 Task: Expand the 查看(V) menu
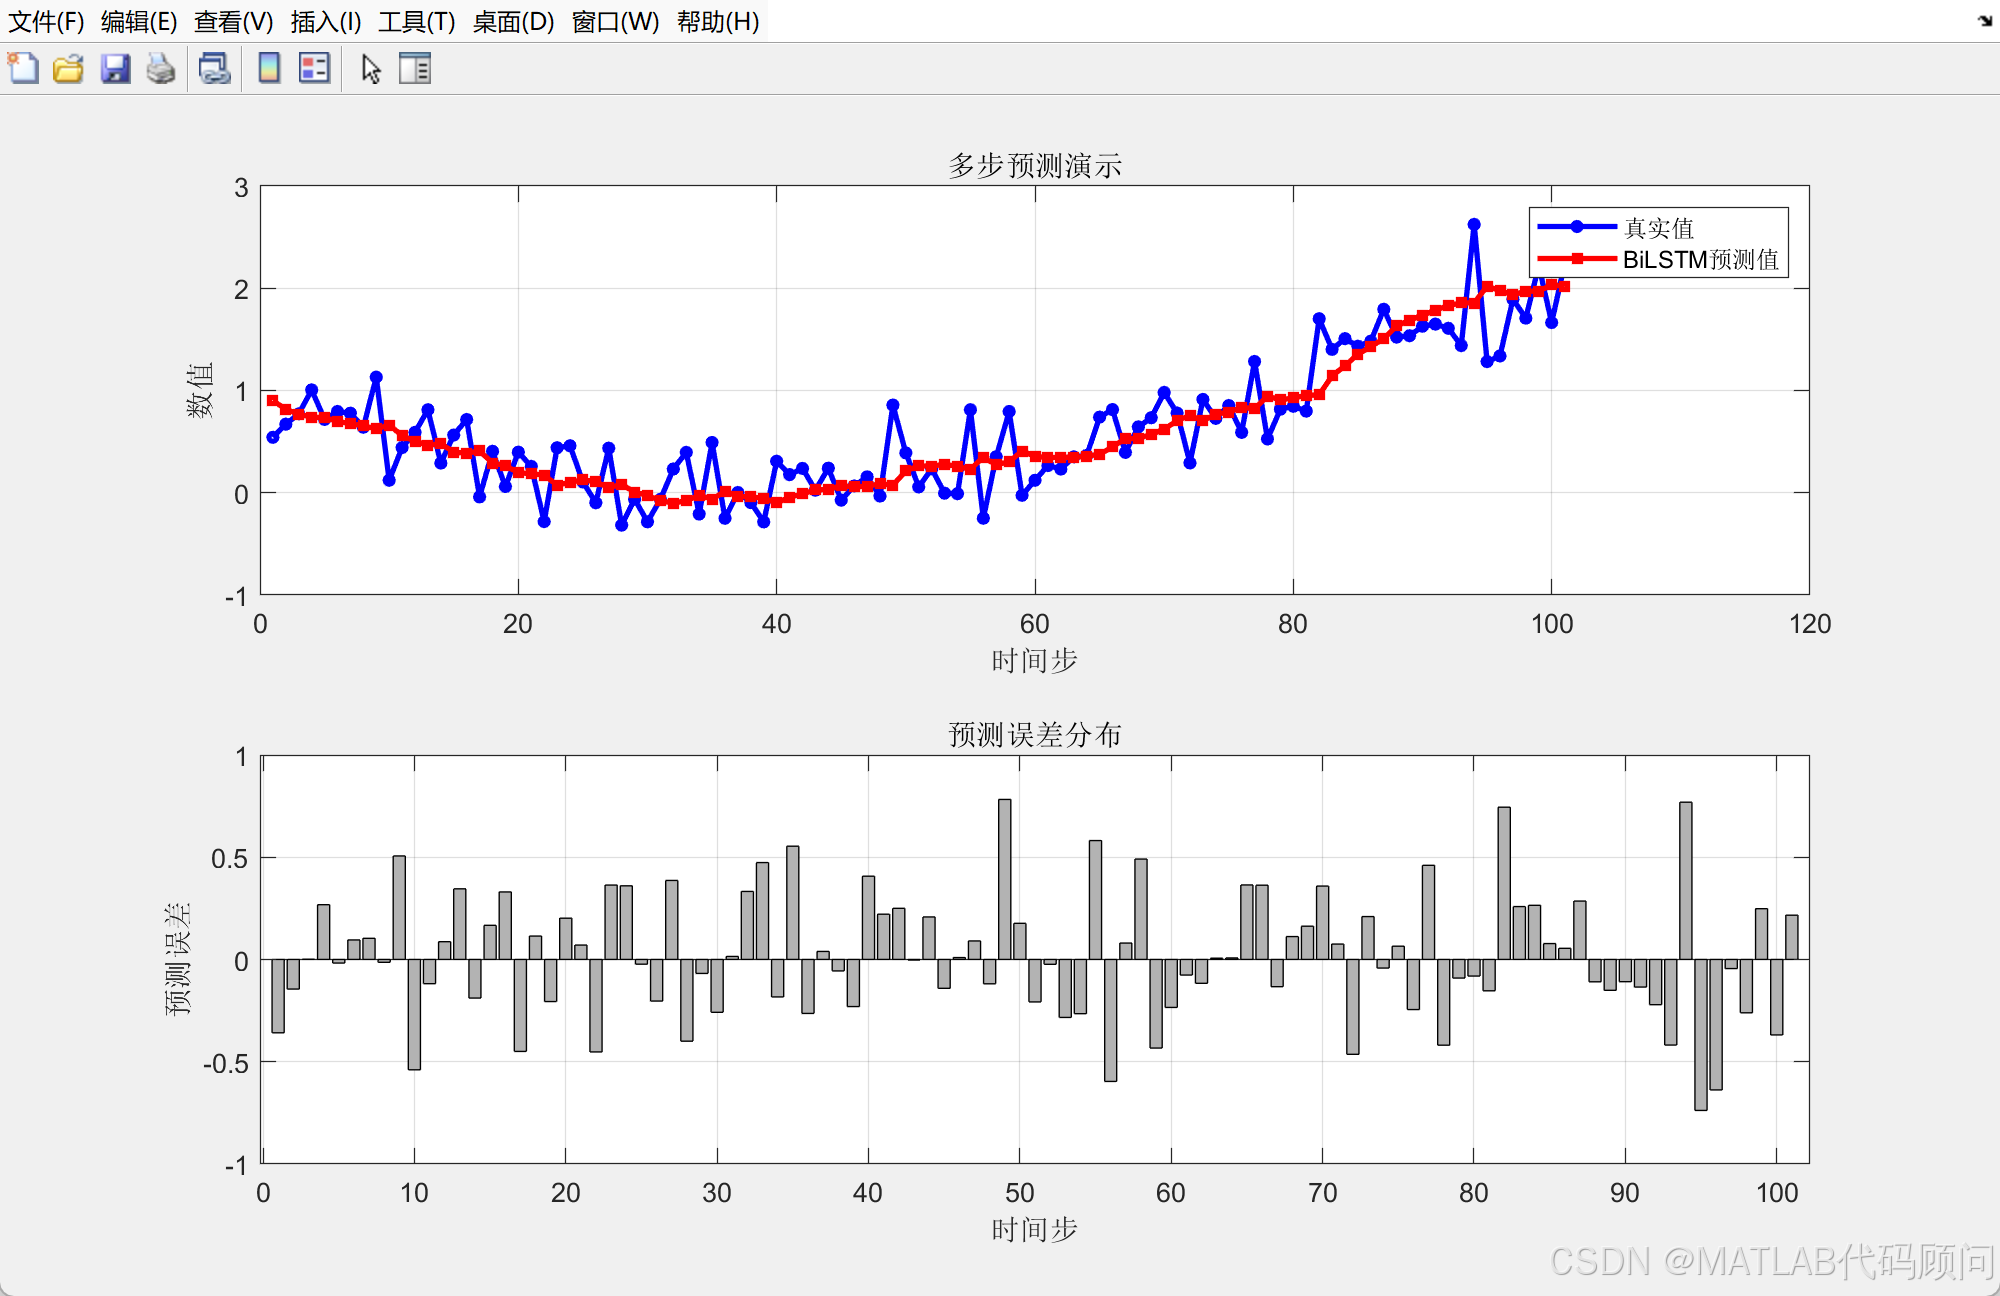pyautogui.click(x=233, y=21)
